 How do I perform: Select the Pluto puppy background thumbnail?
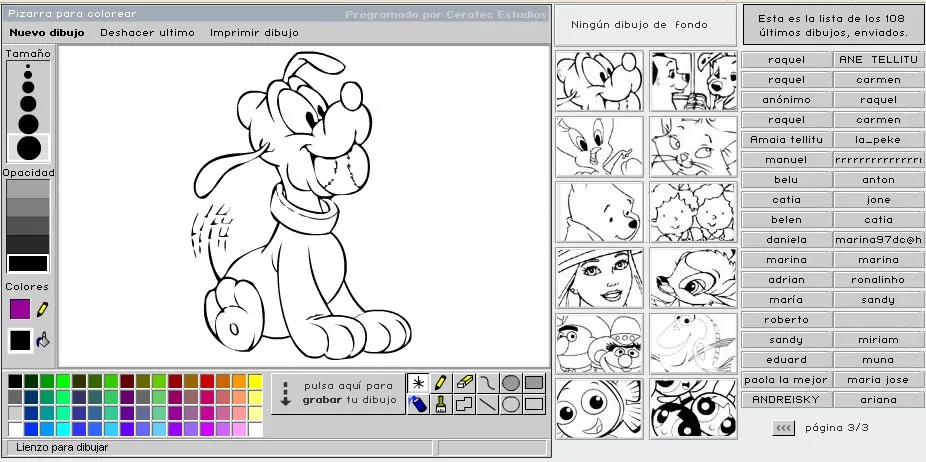(599, 81)
